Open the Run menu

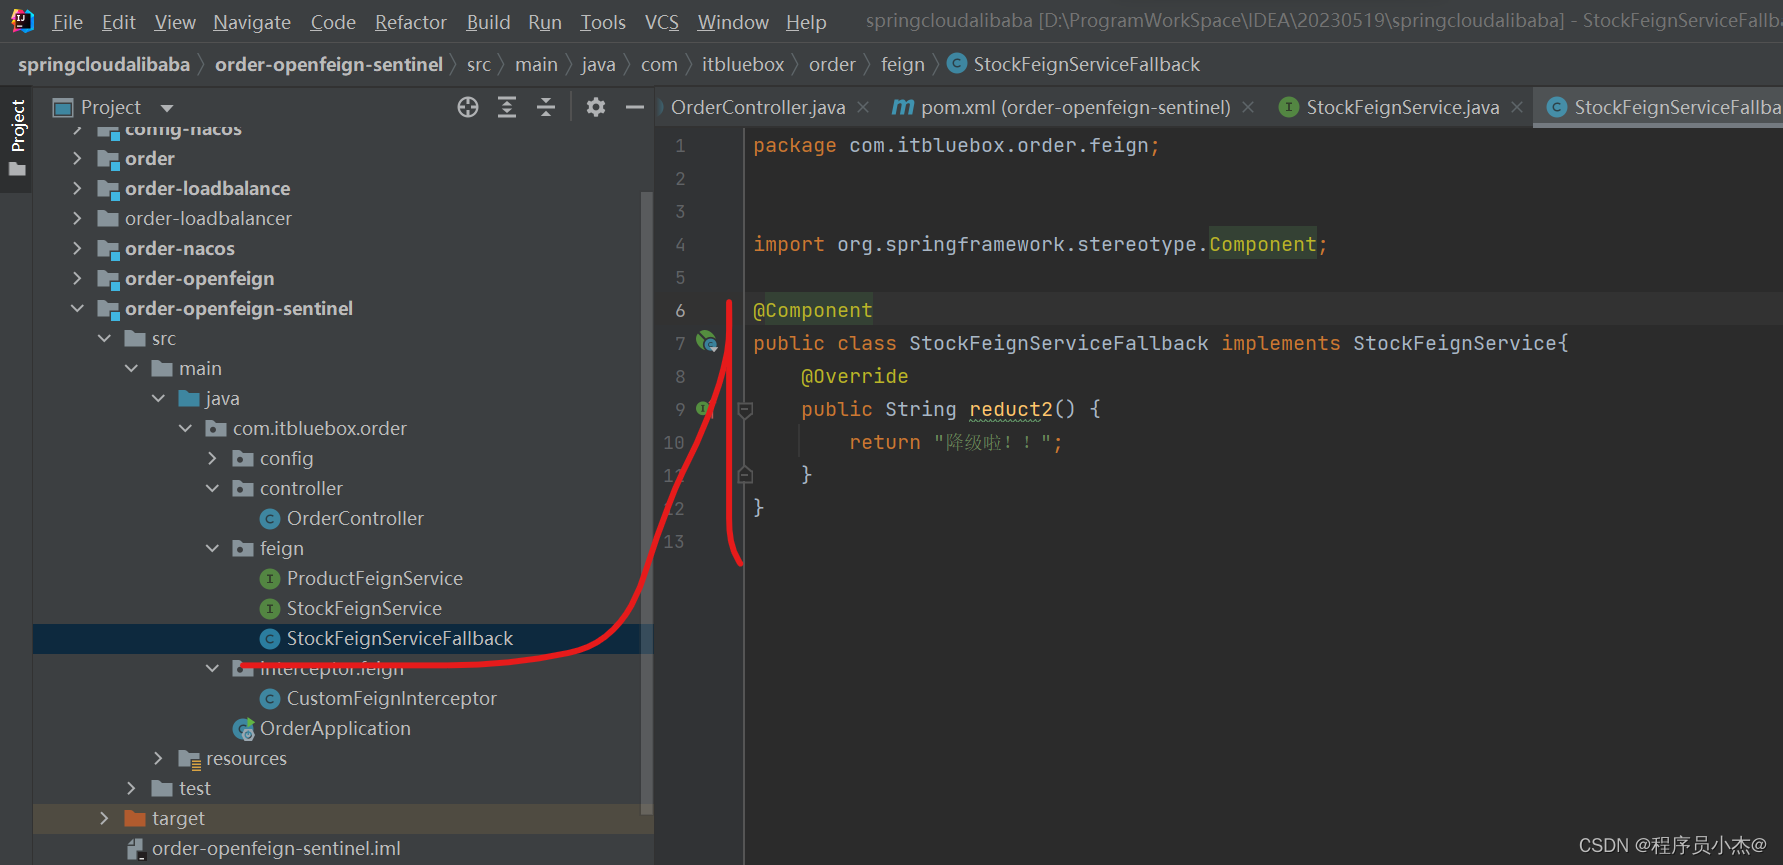pyautogui.click(x=545, y=22)
